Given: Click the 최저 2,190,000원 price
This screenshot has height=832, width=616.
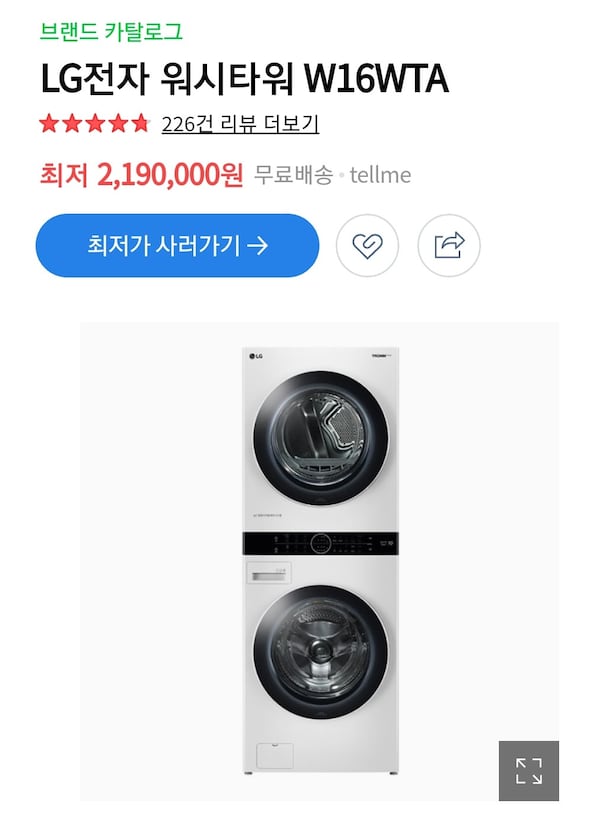Looking at the screenshot, I should [141, 176].
